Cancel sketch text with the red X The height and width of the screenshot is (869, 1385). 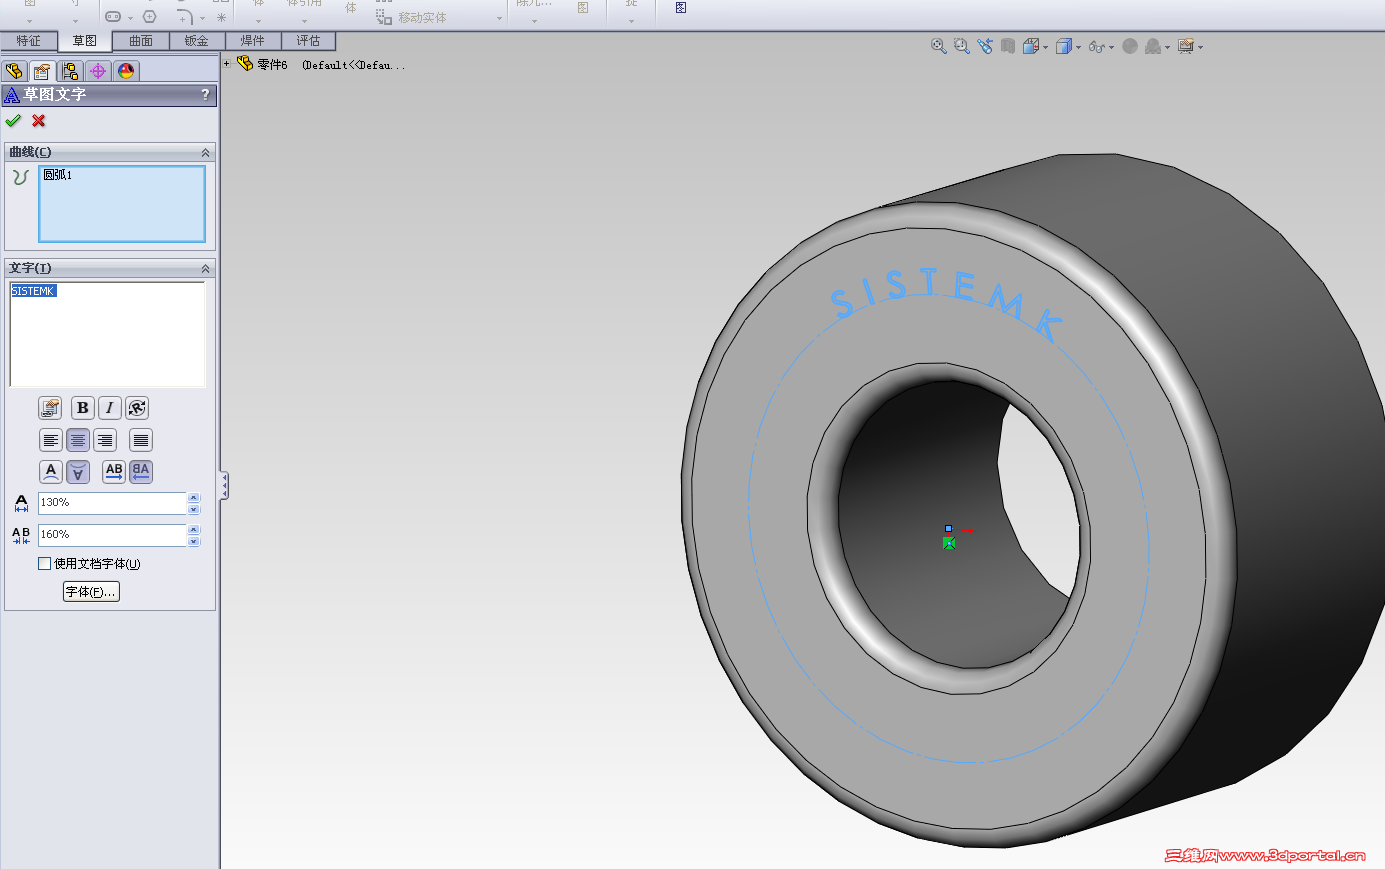coord(39,121)
